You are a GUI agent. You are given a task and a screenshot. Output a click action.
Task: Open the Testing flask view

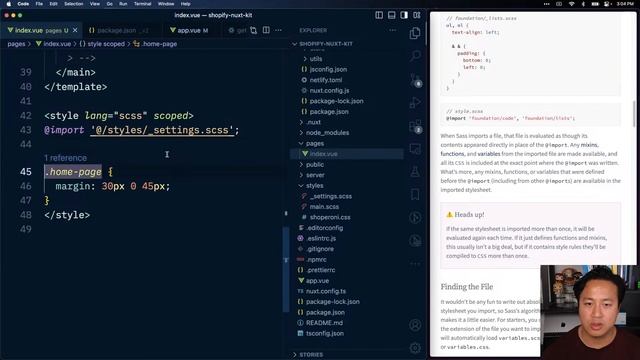click(x=415, y=171)
